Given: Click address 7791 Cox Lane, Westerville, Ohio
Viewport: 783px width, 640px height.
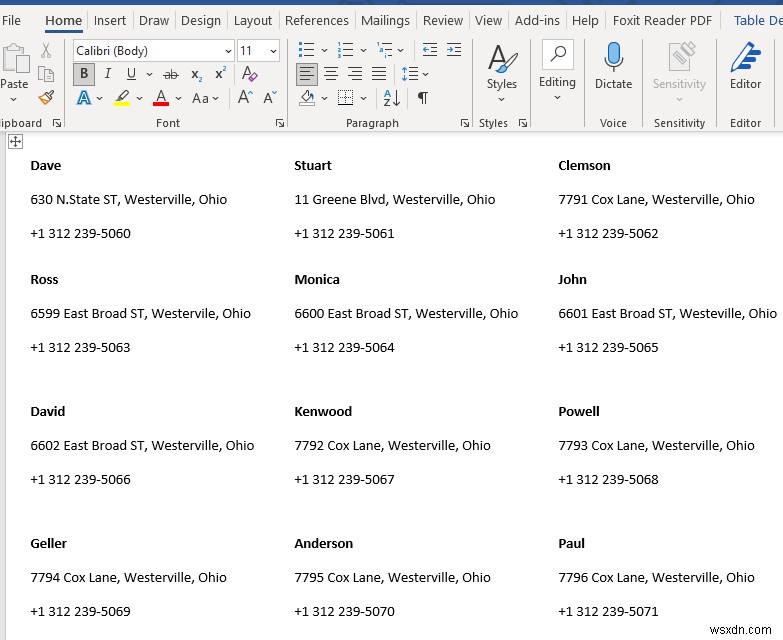Looking at the screenshot, I should click(x=656, y=200).
